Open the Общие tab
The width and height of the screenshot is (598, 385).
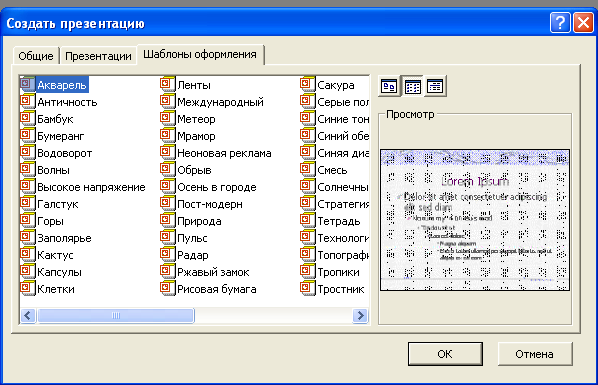click(x=36, y=56)
